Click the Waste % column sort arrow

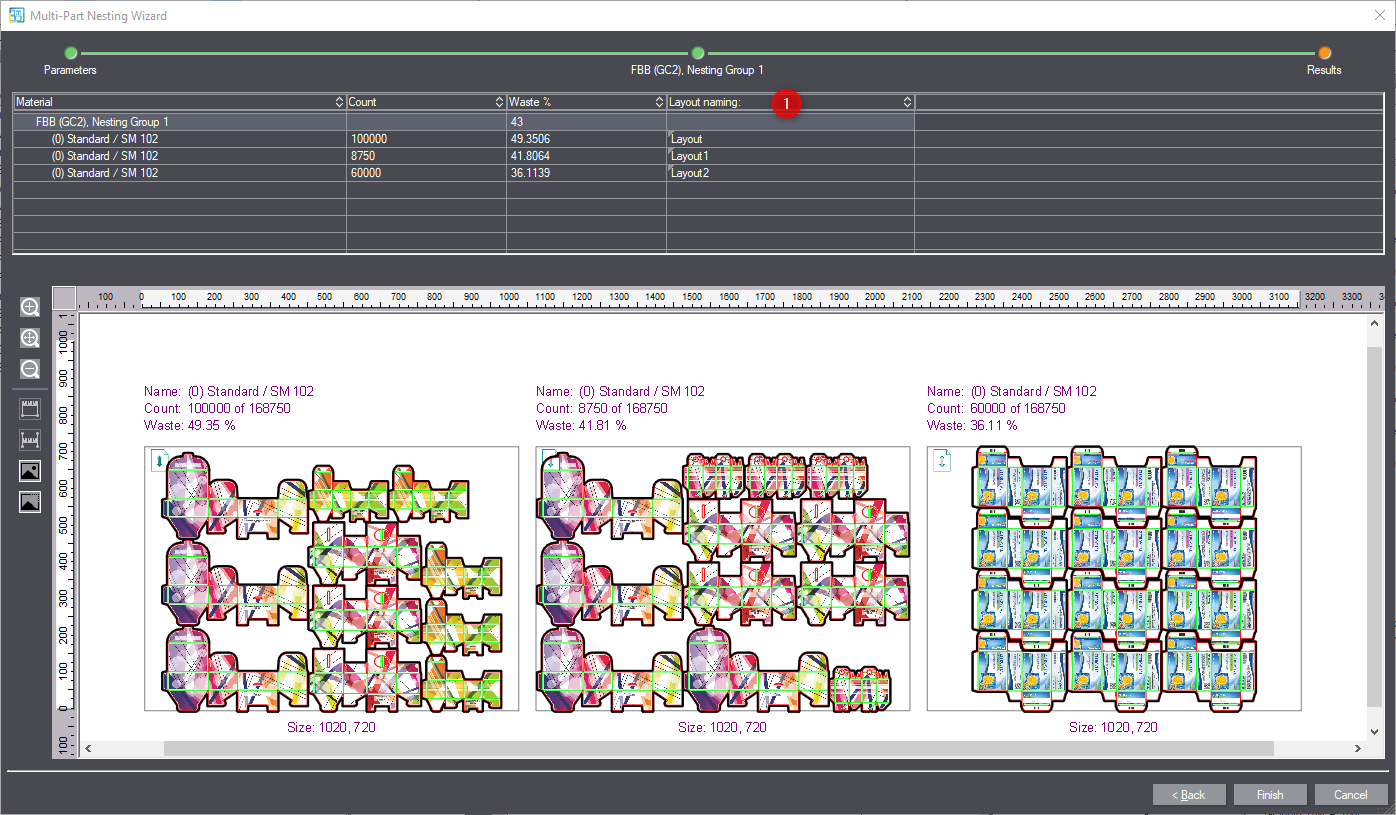coord(659,102)
